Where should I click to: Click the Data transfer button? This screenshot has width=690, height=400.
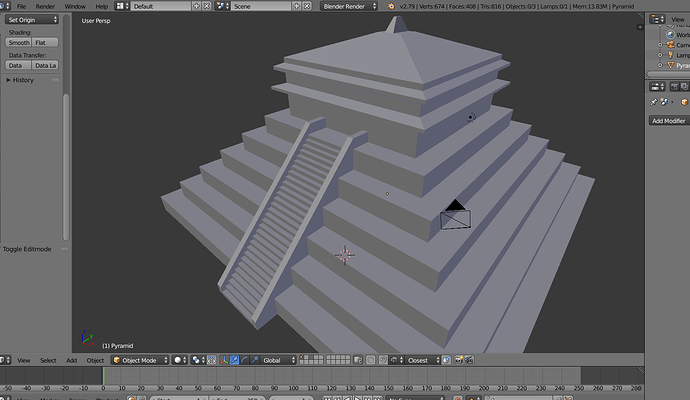pos(18,65)
